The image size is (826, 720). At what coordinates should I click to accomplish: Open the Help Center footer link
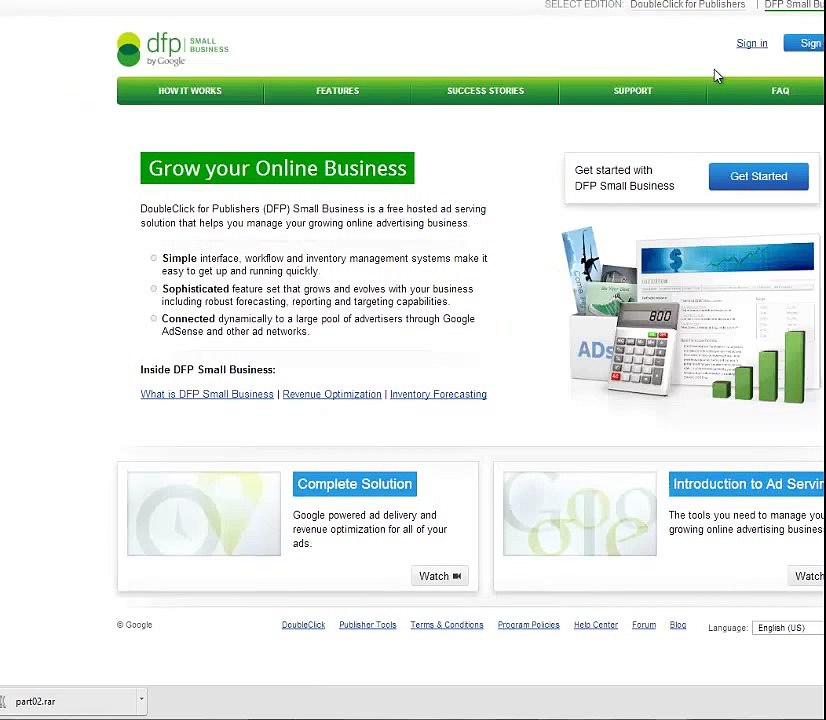(x=596, y=625)
